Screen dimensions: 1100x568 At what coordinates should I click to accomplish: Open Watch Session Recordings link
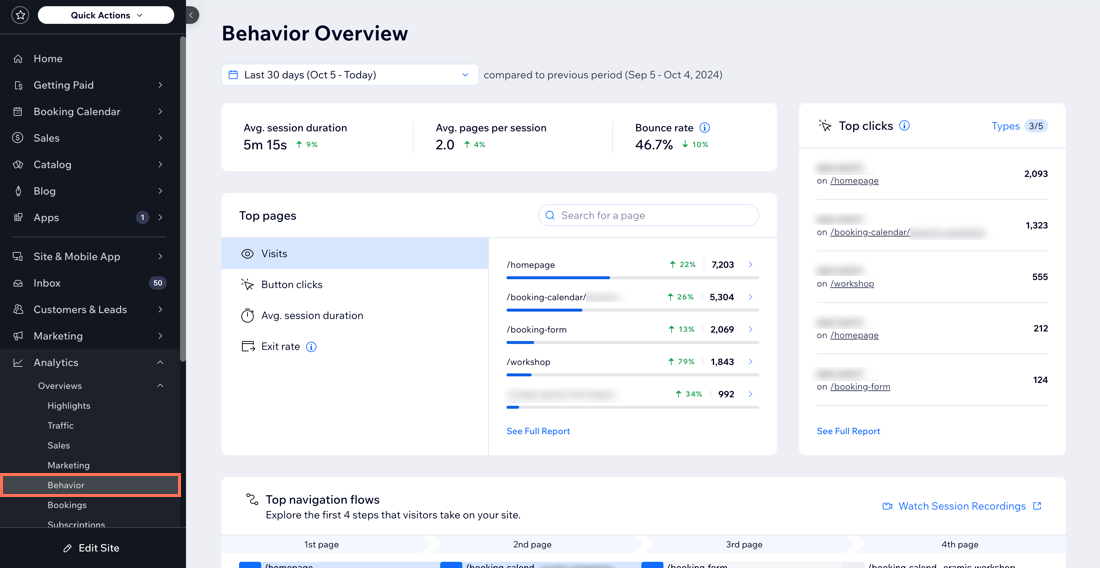[x=961, y=506]
